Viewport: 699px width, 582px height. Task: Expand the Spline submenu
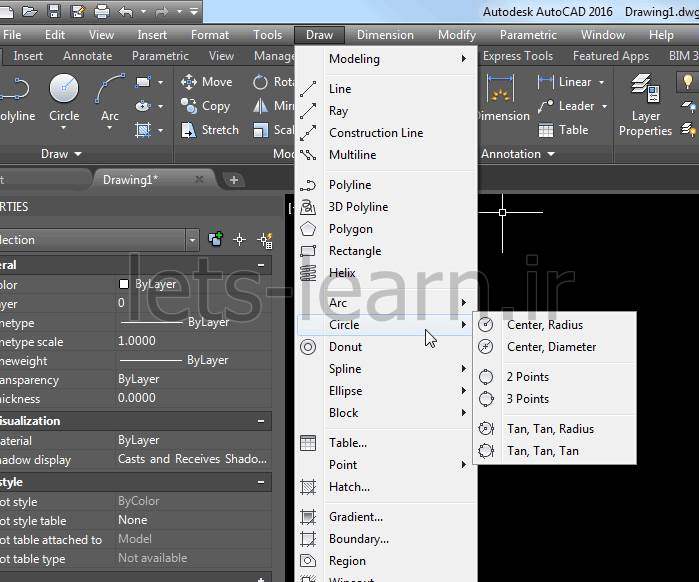[x=386, y=369]
